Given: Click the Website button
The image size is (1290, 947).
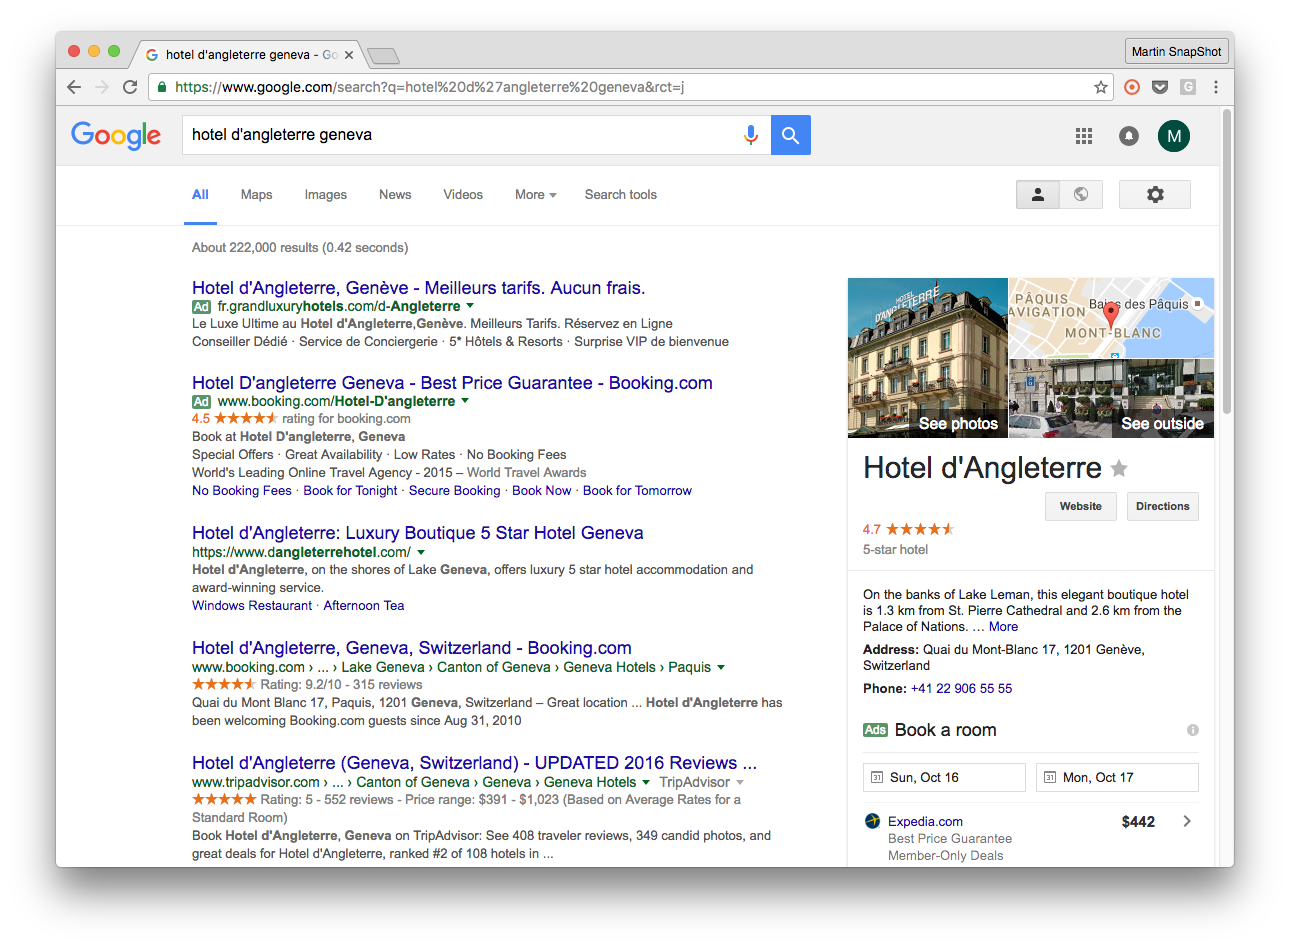Looking at the screenshot, I should tap(1081, 506).
